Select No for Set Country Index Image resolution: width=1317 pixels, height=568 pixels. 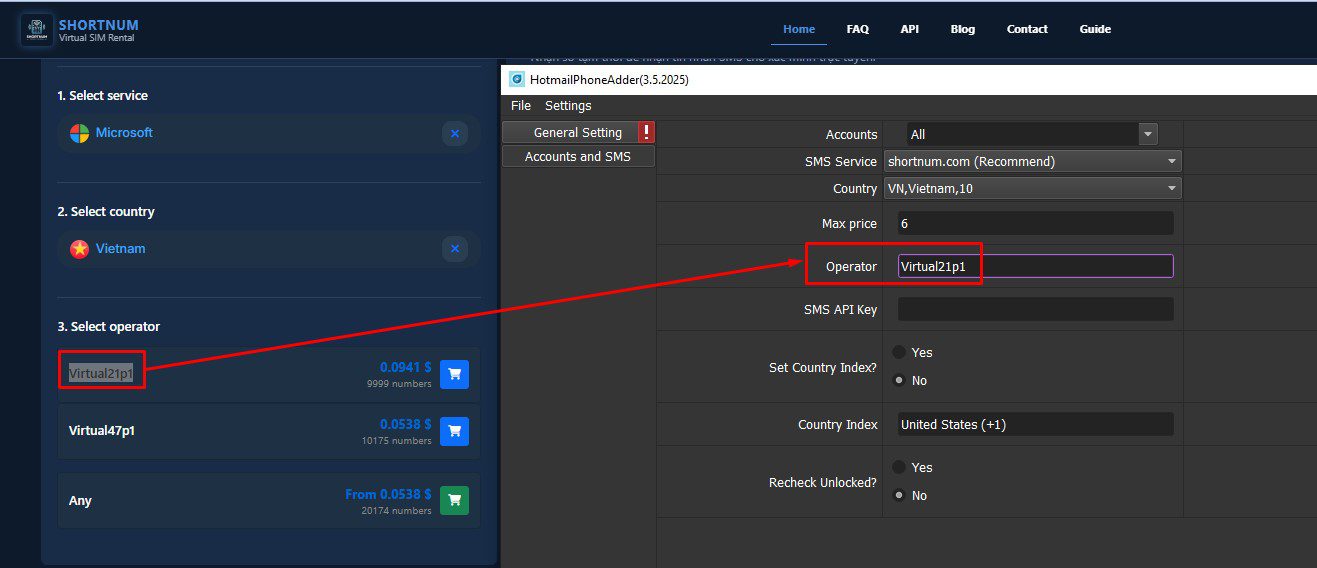pyautogui.click(x=899, y=380)
